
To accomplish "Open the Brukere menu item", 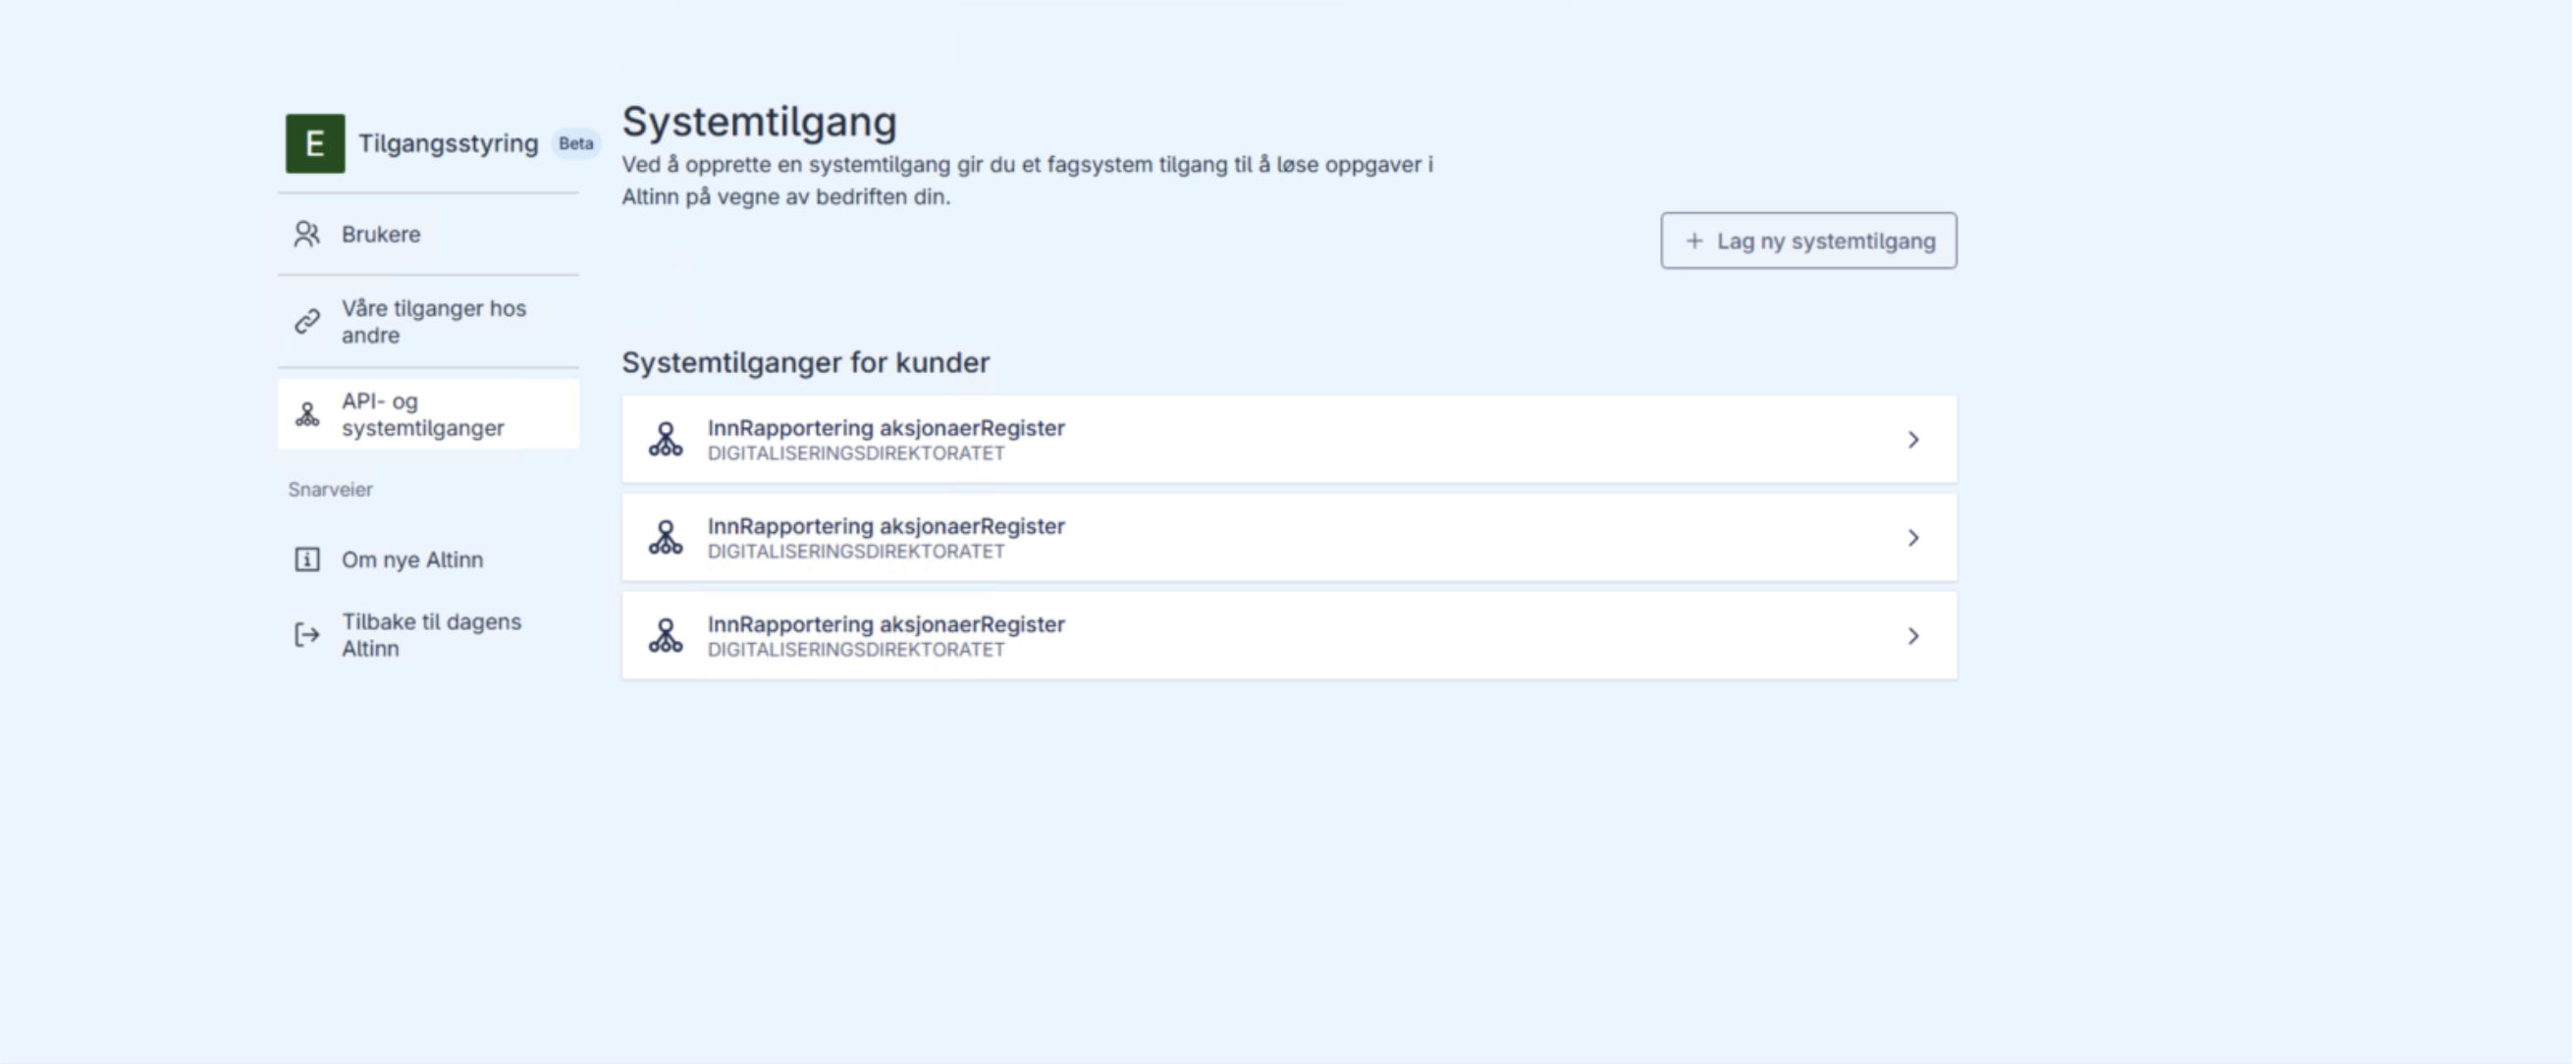I will coord(381,234).
